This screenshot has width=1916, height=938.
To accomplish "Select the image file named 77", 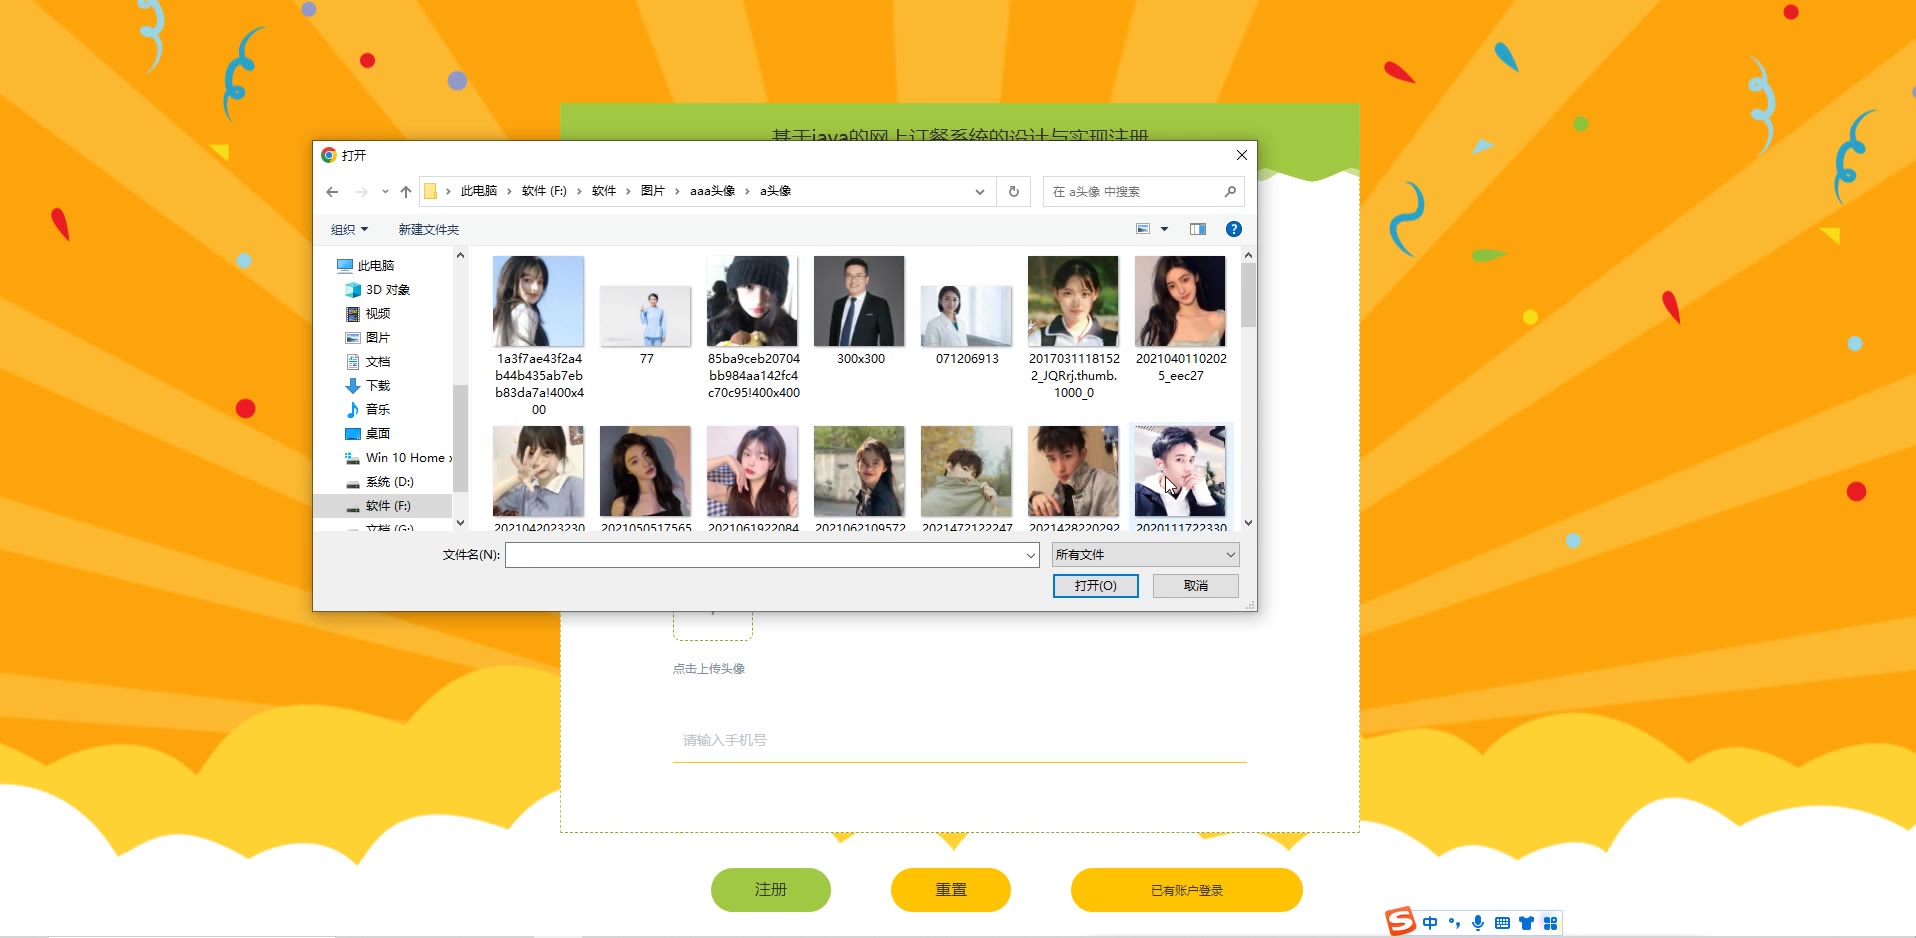I will point(646,325).
